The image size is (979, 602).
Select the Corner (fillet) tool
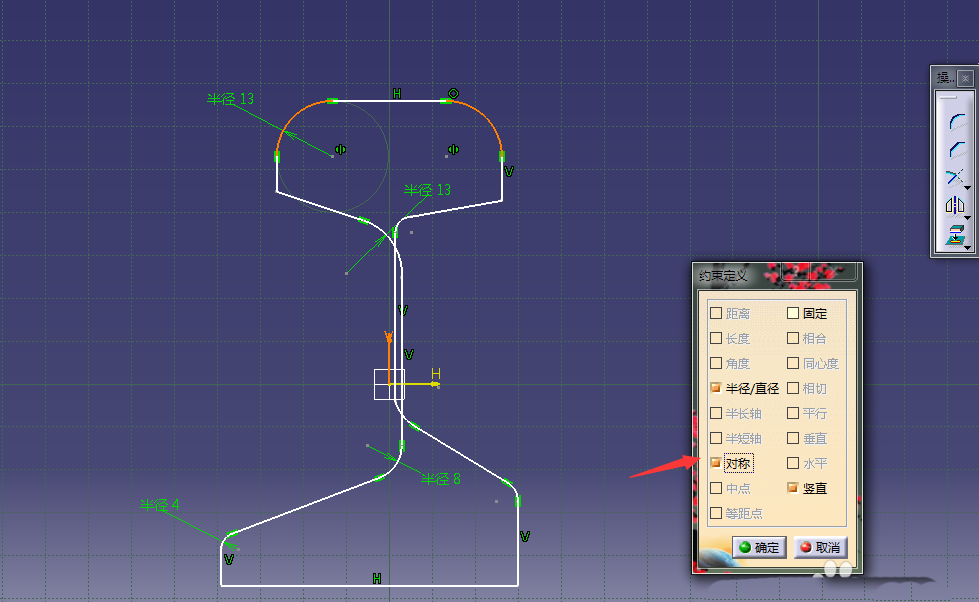click(x=956, y=121)
